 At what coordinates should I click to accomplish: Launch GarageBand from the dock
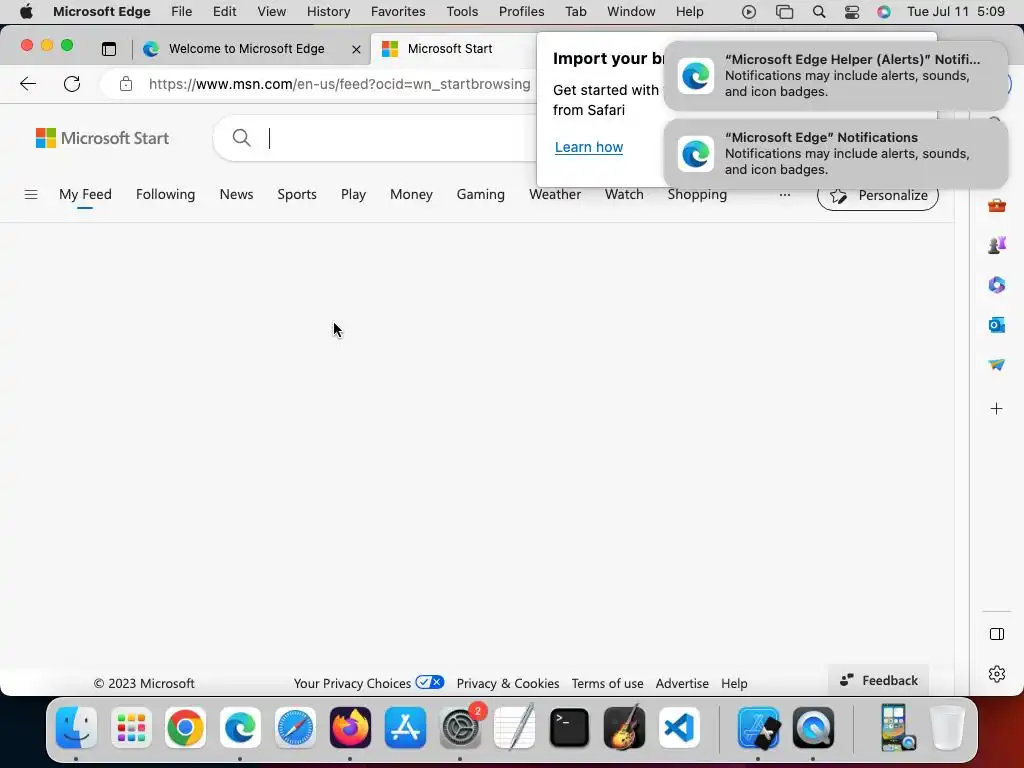pyautogui.click(x=624, y=728)
